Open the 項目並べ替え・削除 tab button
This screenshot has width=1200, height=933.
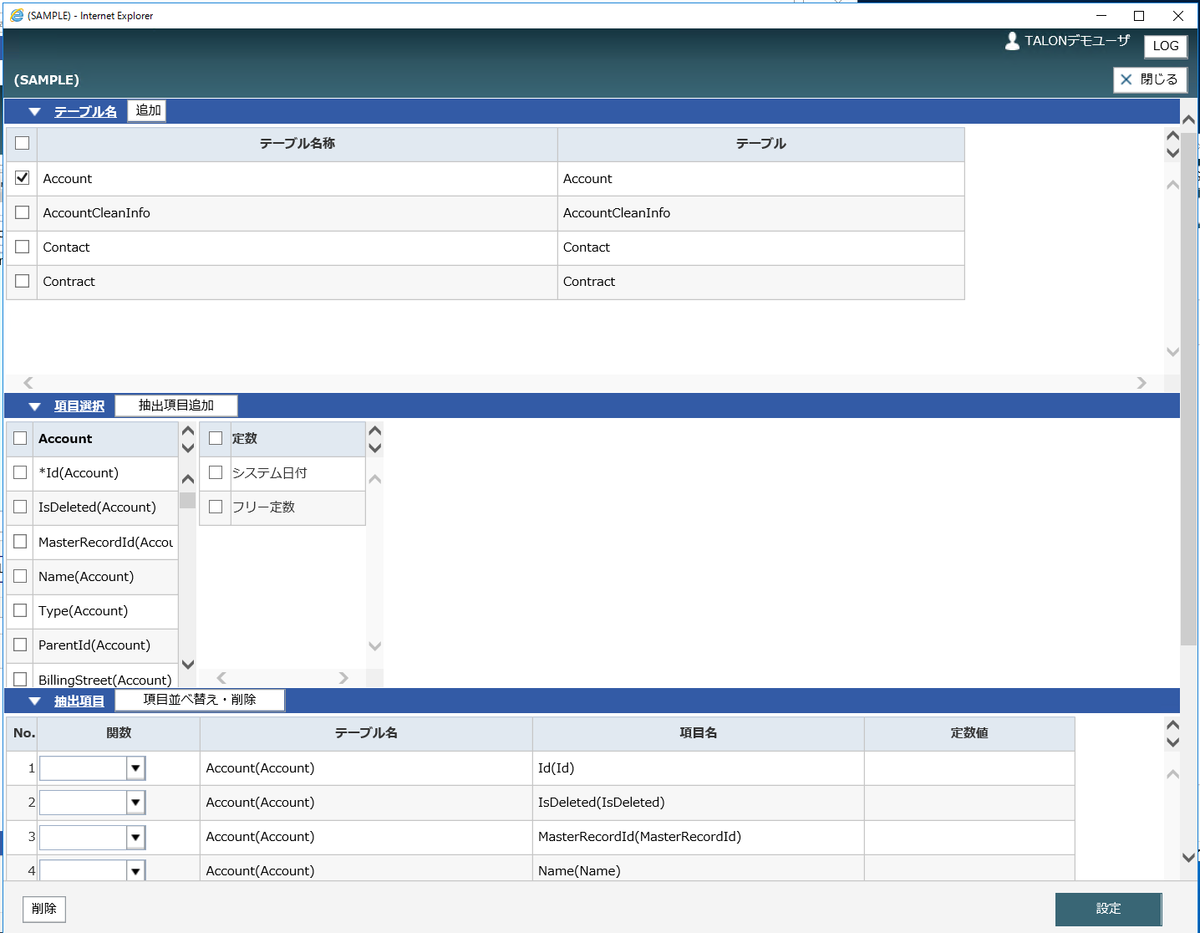pyautogui.click(x=200, y=700)
